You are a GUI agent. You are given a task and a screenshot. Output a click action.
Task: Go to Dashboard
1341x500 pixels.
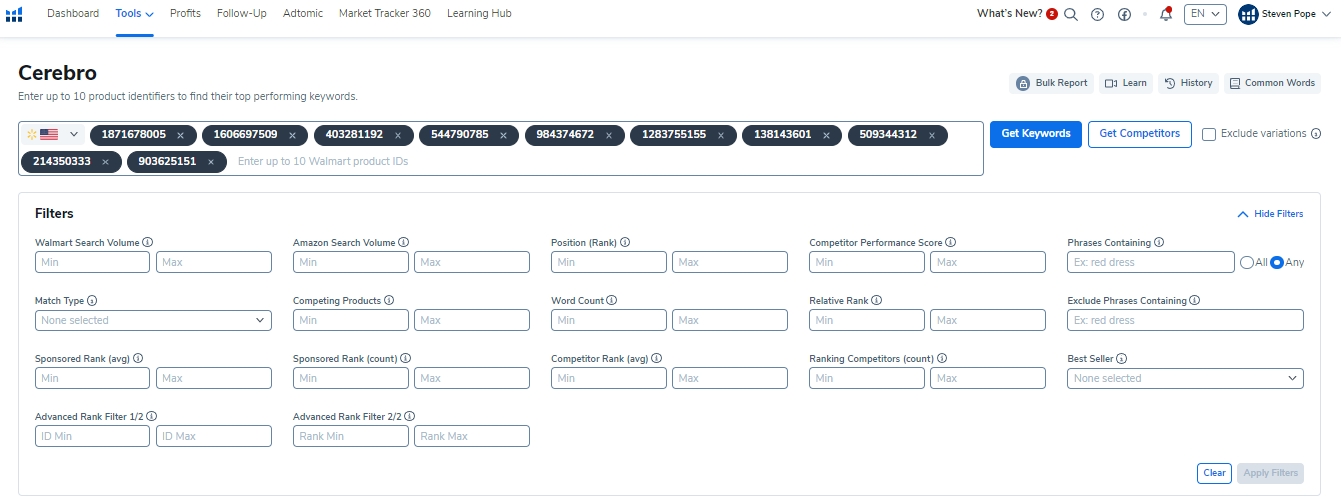click(x=73, y=14)
